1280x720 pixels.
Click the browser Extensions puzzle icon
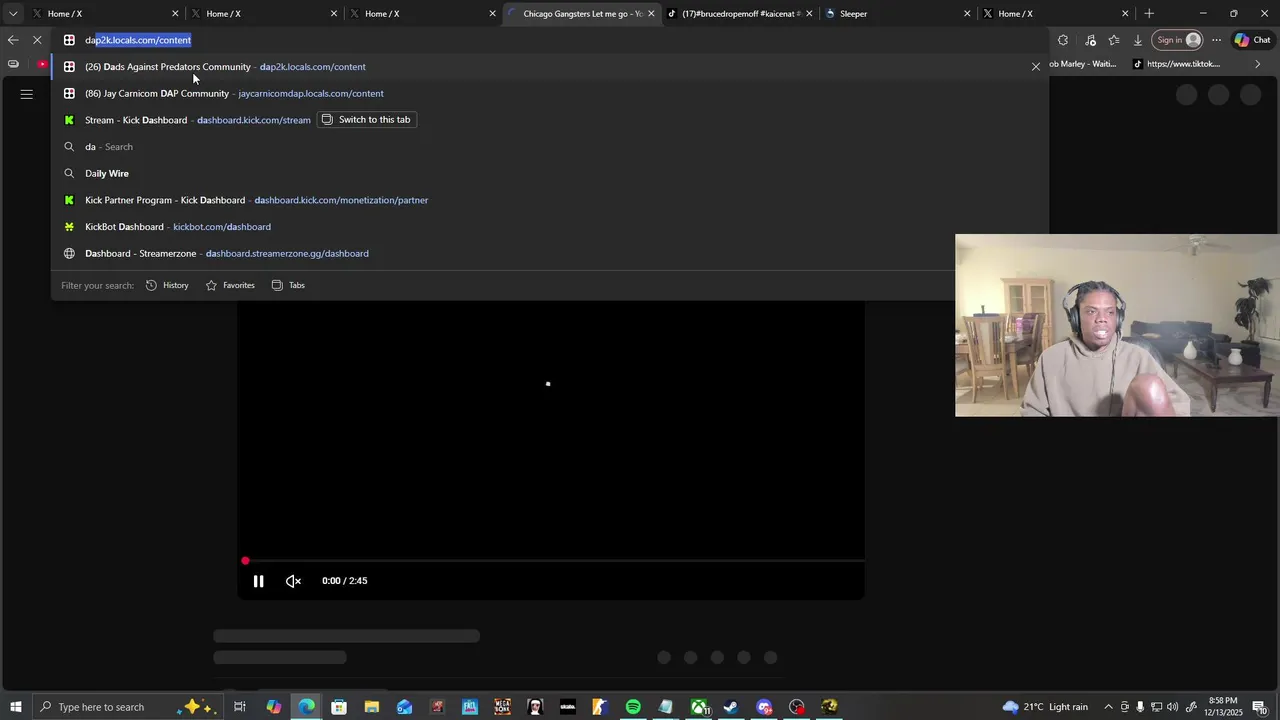coord(1063,40)
